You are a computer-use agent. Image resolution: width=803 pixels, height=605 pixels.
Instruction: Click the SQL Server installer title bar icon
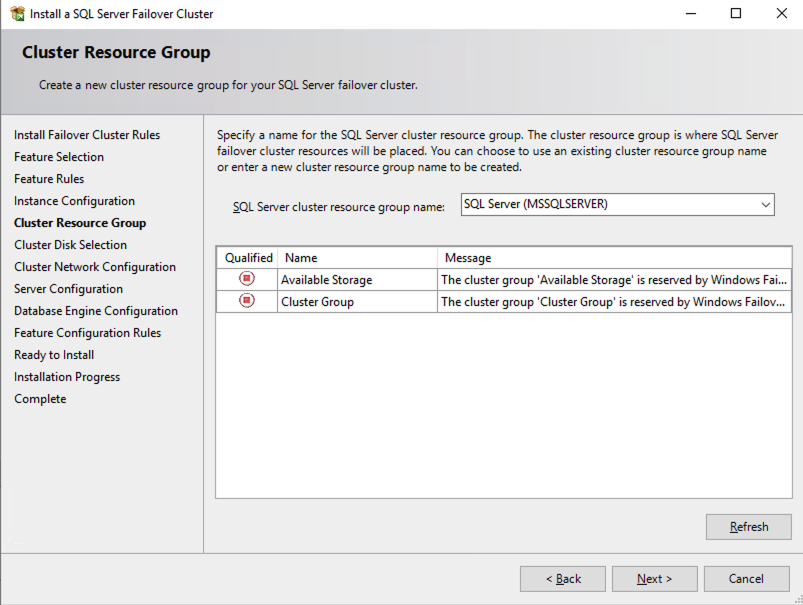(x=16, y=14)
